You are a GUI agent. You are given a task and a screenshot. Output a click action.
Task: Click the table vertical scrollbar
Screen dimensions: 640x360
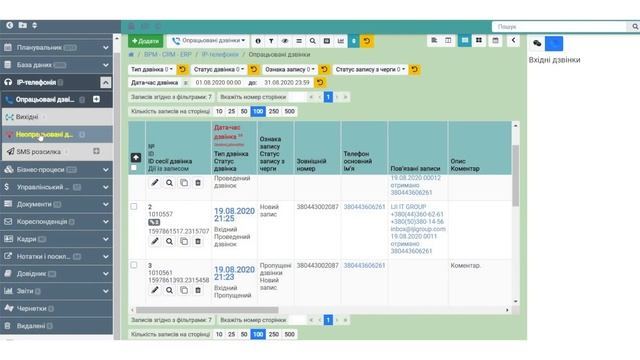point(516,176)
